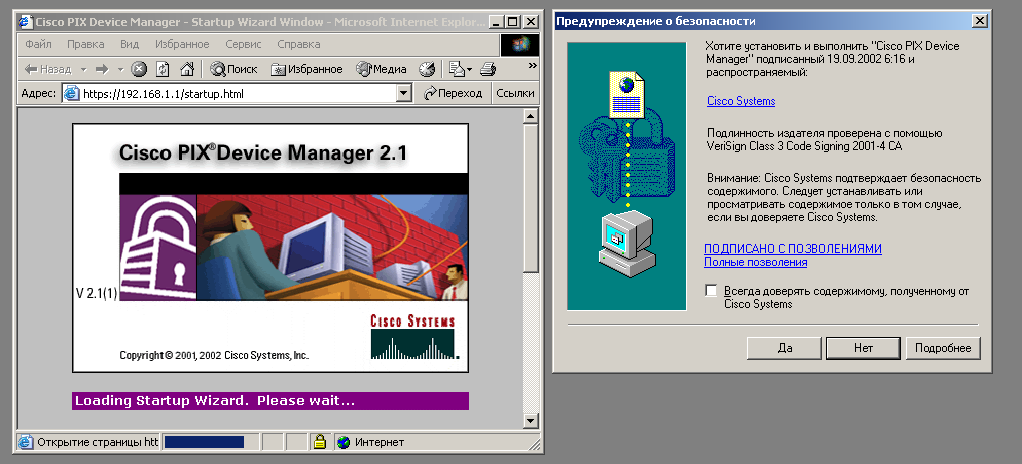Click the certificate document icon in the dialog
Screen dimensions: 1022x464
coord(626,95)
